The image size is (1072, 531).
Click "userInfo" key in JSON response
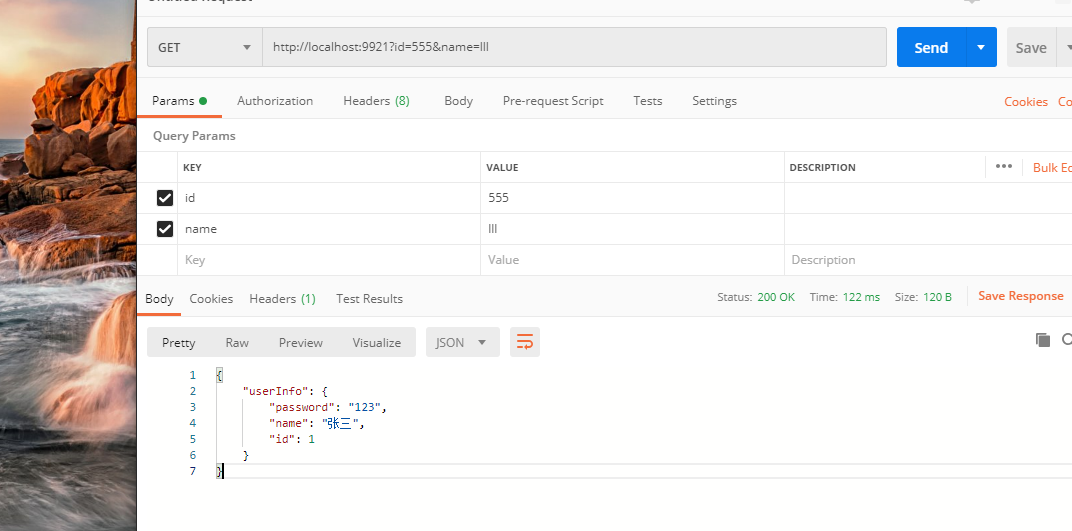point(276,391)
